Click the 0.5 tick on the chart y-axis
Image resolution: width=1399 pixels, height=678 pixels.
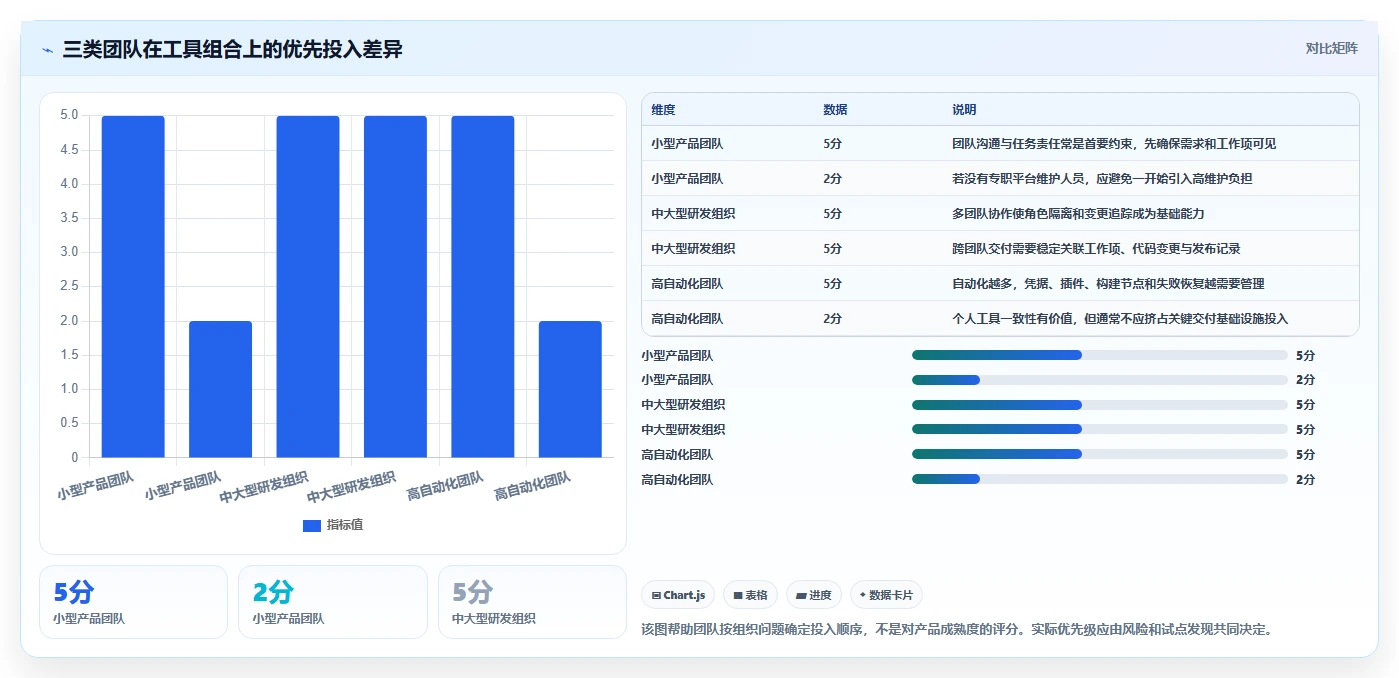(68, 423)
